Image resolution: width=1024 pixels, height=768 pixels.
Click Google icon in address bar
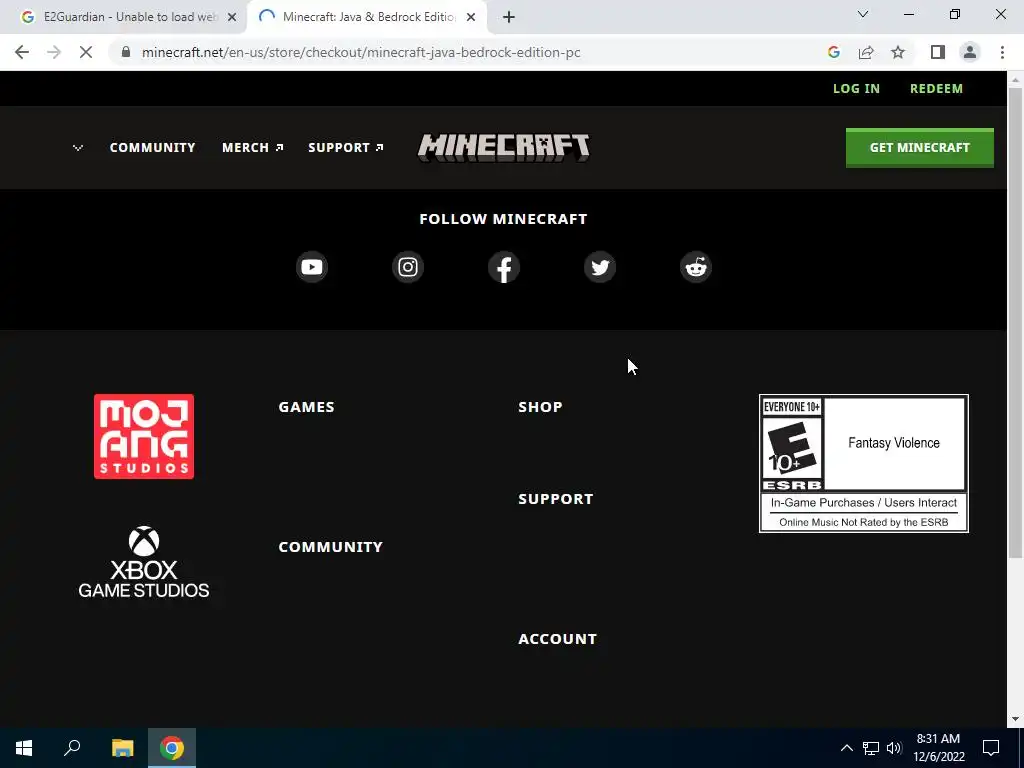click(833, 52)
